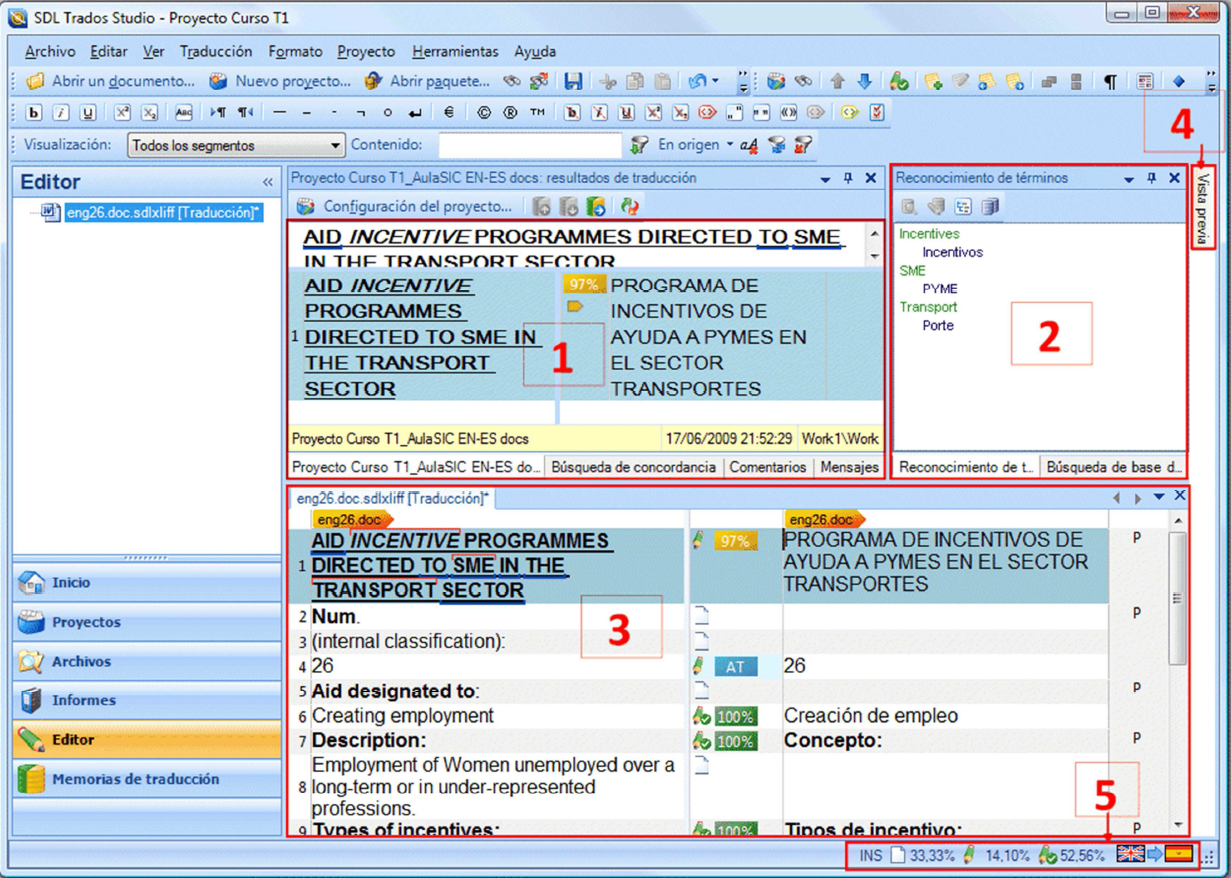Apply filter funnel with green arrow icon
Screen dimensions: 1231x878
point(640,145)
